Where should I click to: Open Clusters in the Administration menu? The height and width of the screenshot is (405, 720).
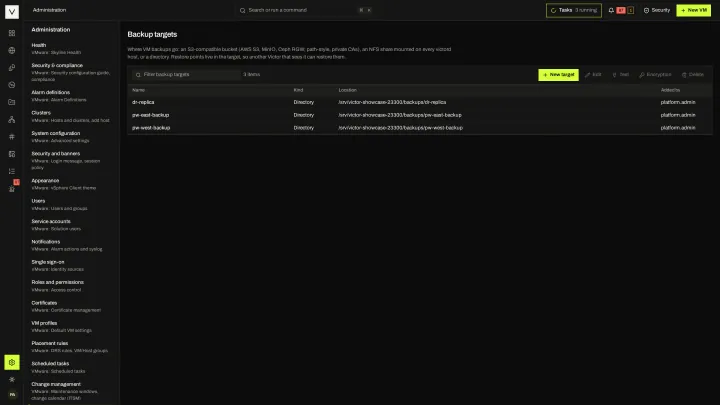pyautogui.click(x=71, y=116)
